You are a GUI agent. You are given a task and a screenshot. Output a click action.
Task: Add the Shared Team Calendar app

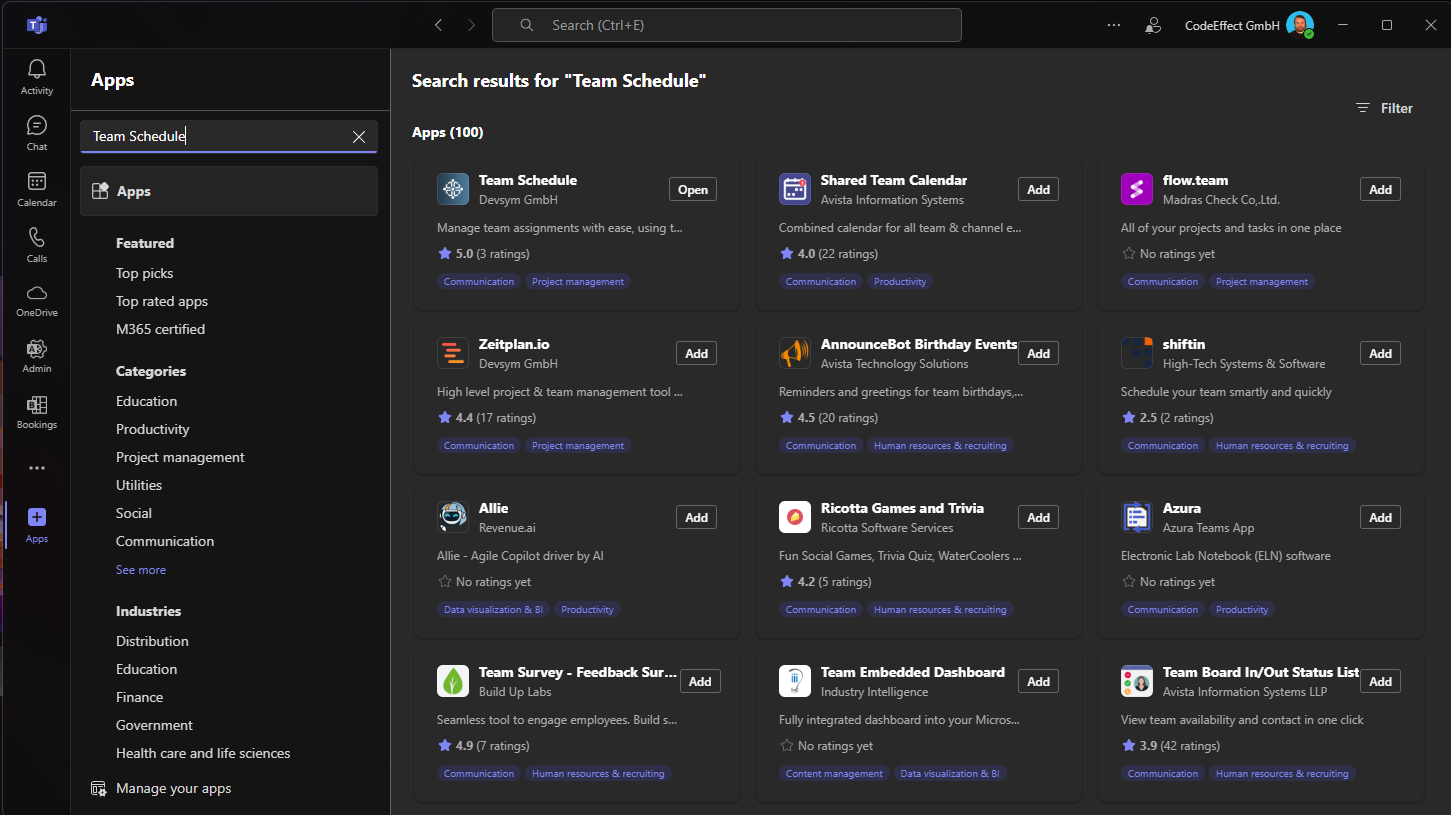click(x=1038, y=190)
